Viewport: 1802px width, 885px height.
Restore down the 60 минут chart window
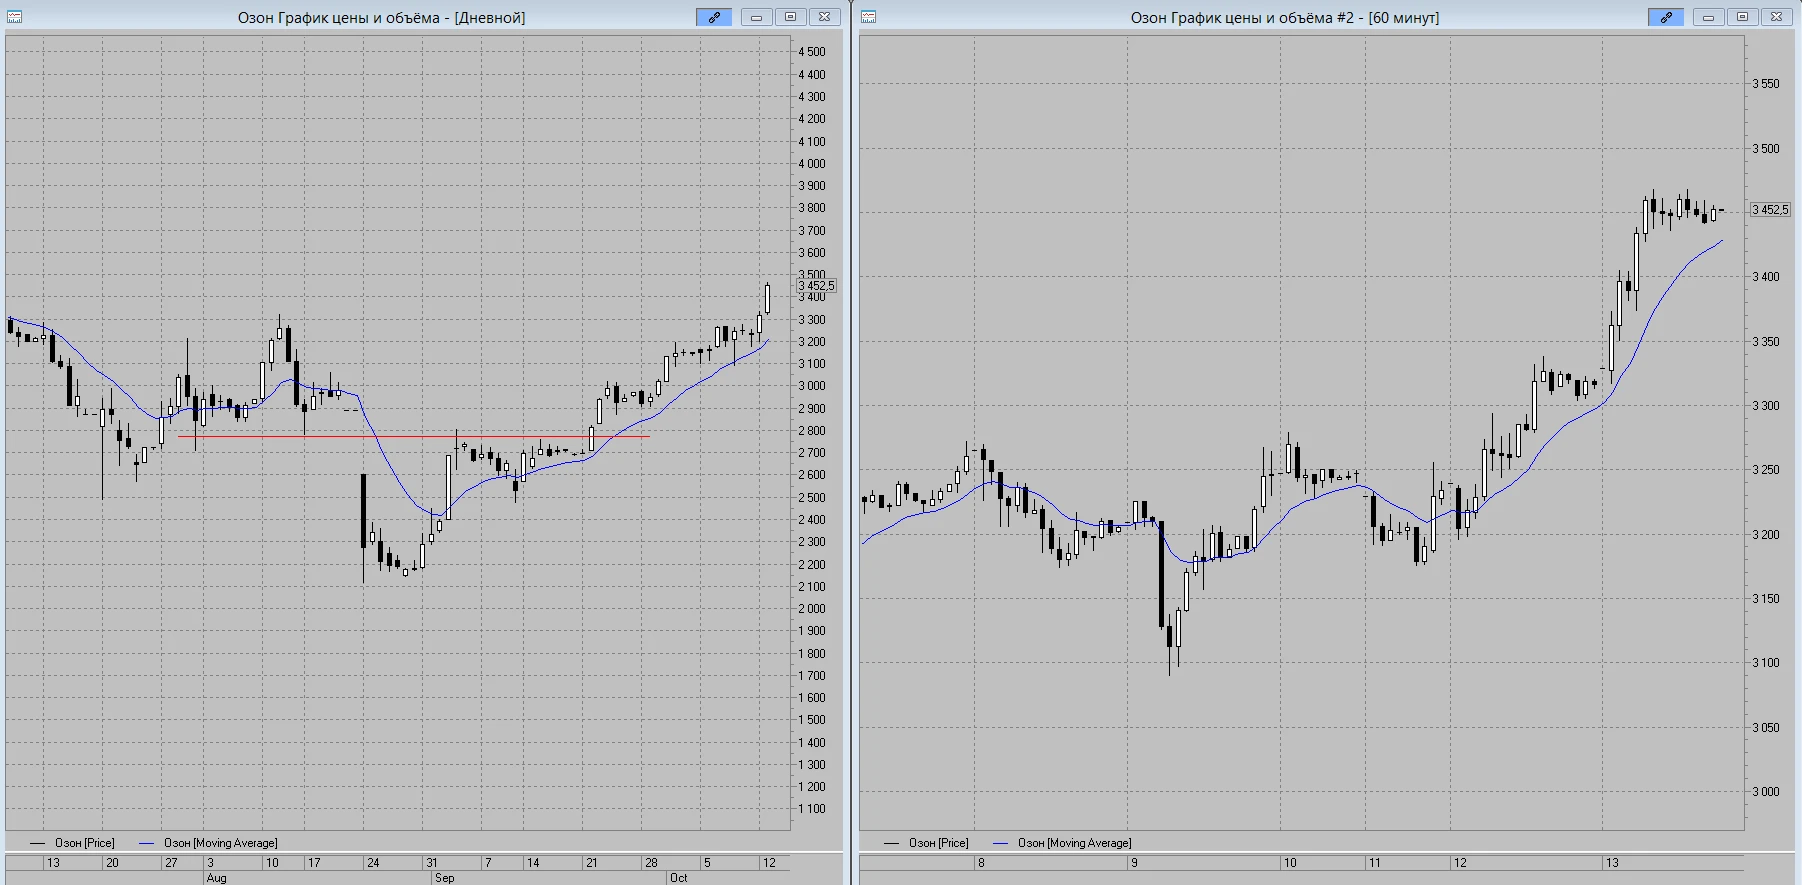click(x=1743, y=17)
